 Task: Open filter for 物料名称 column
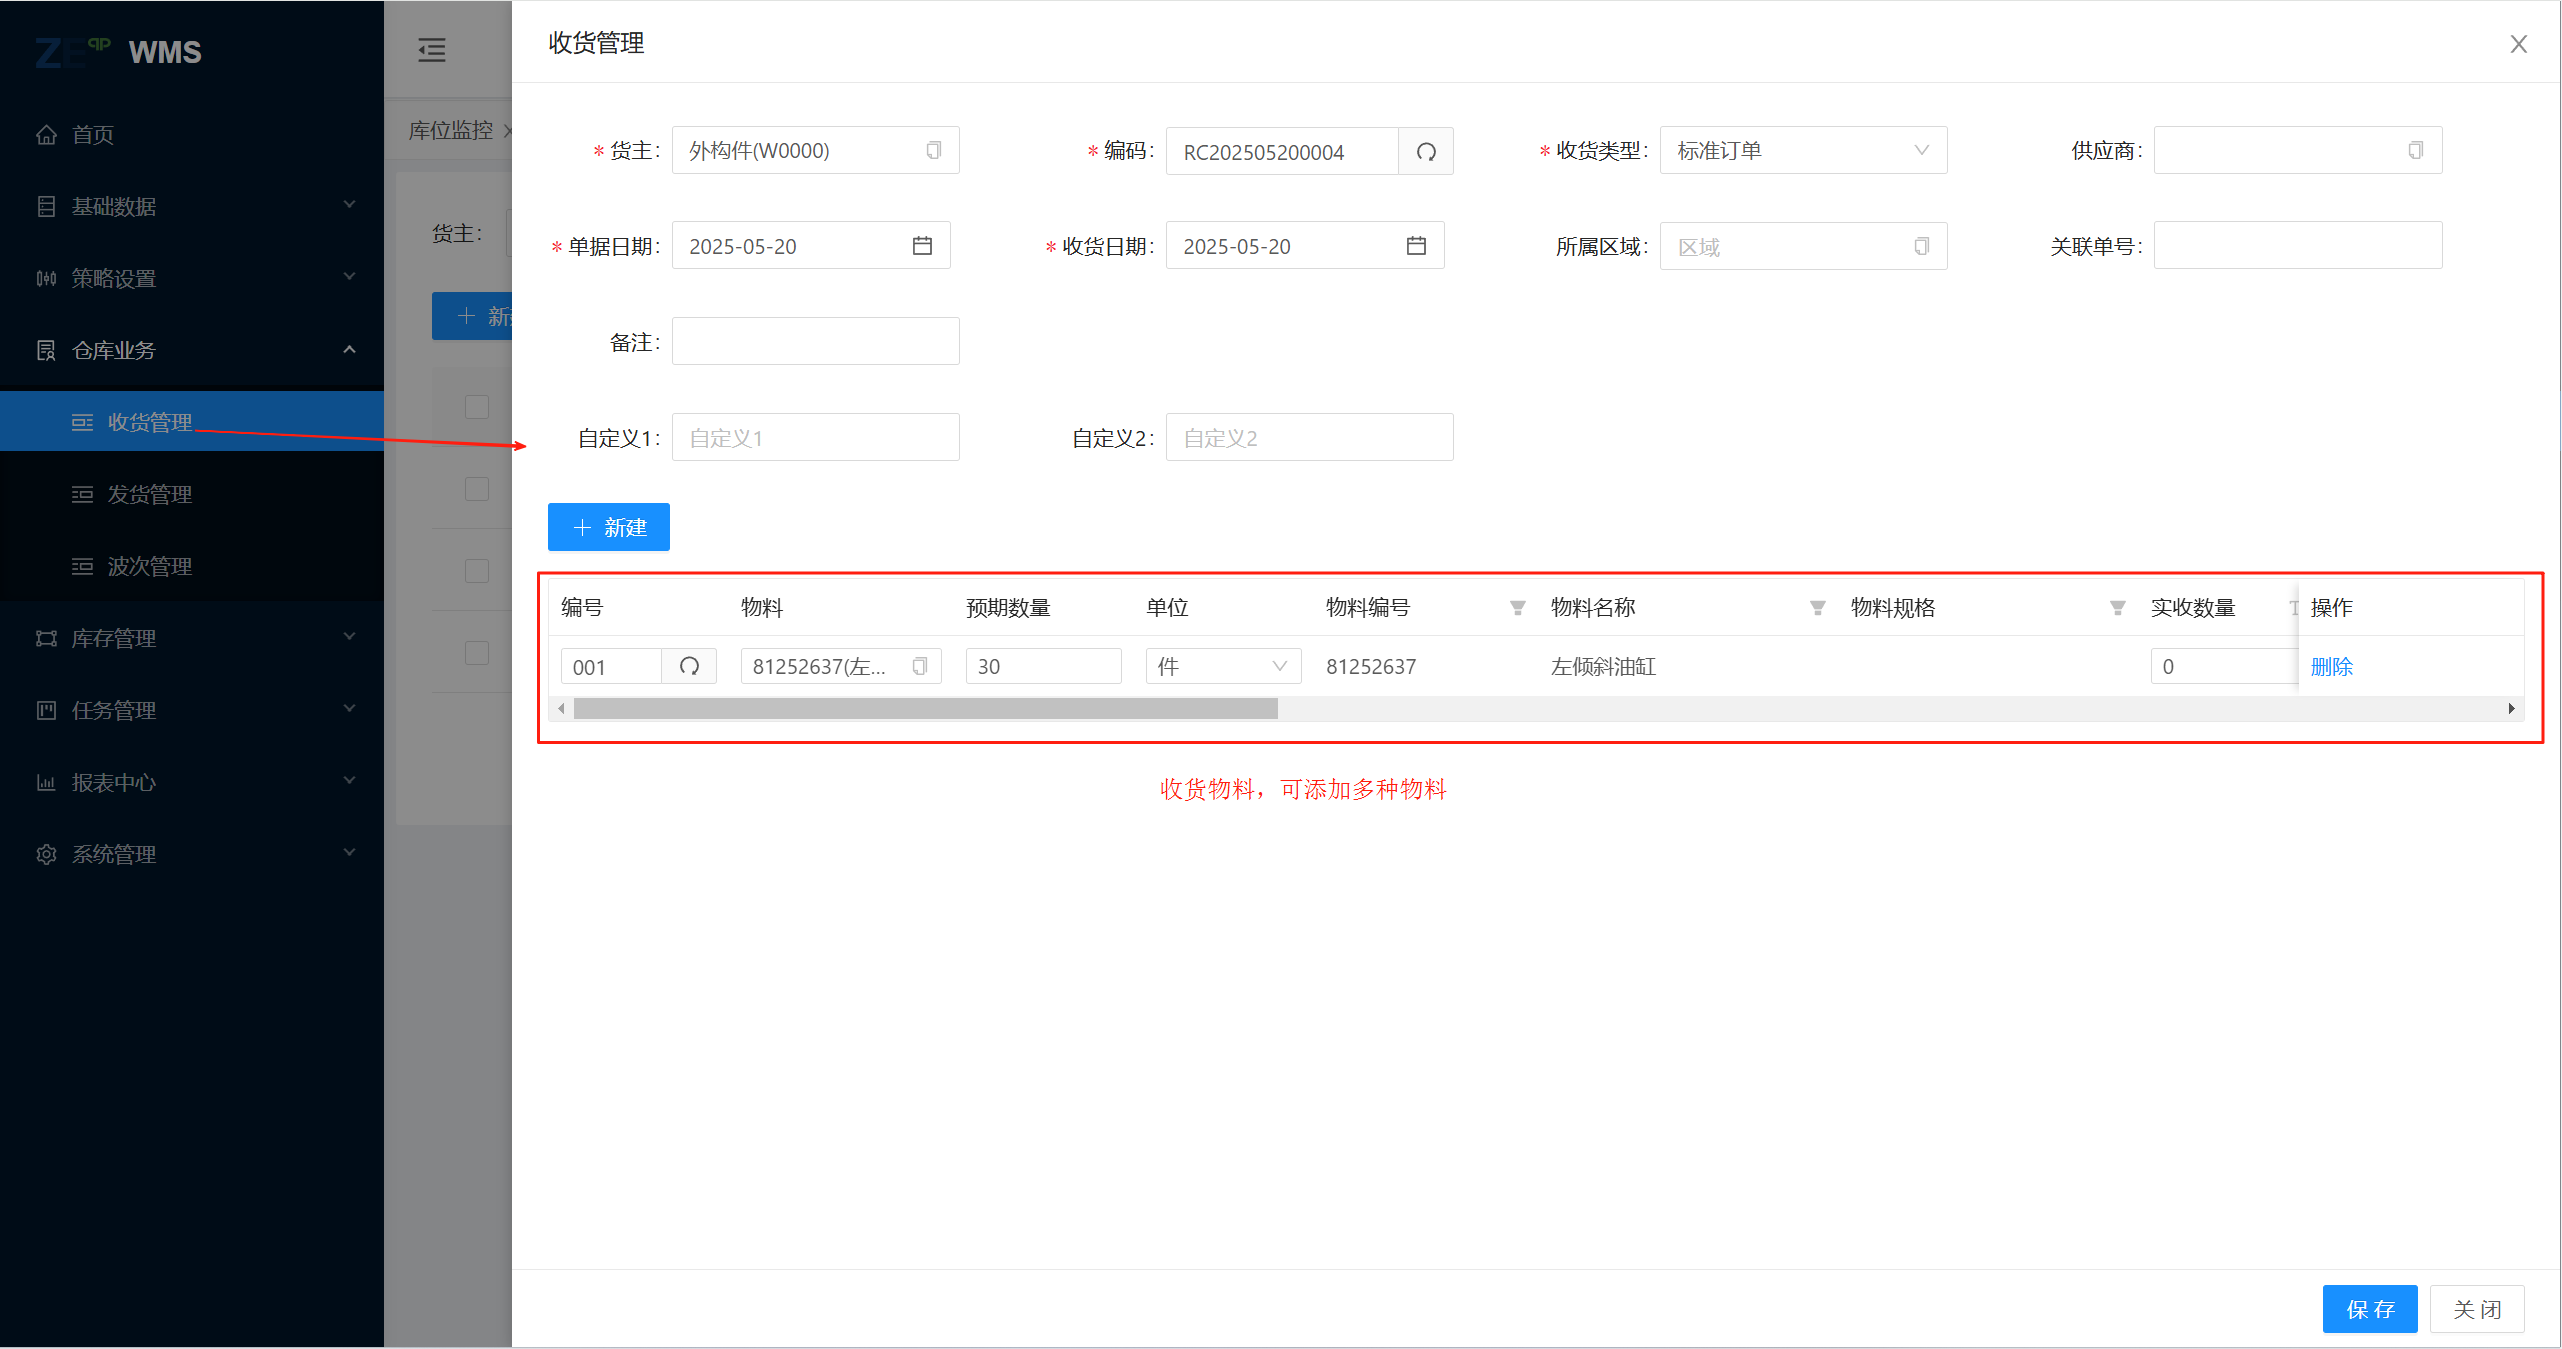(1817, 608)
